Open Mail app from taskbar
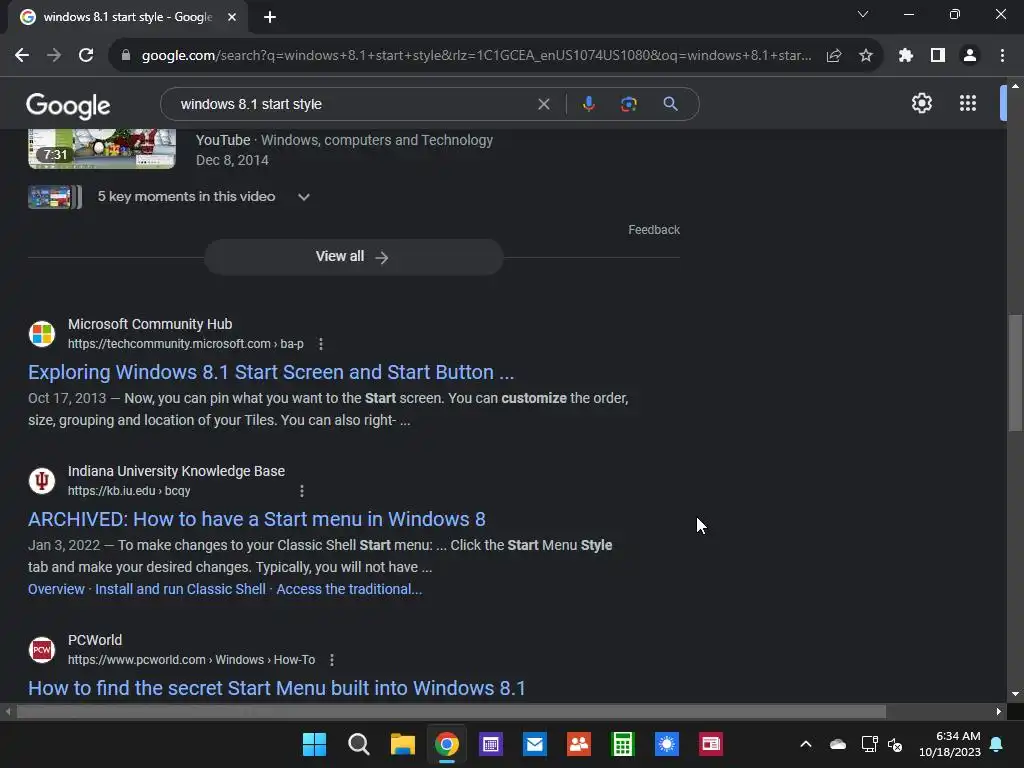The image size is (1024, 768). (x=535, y=744)
